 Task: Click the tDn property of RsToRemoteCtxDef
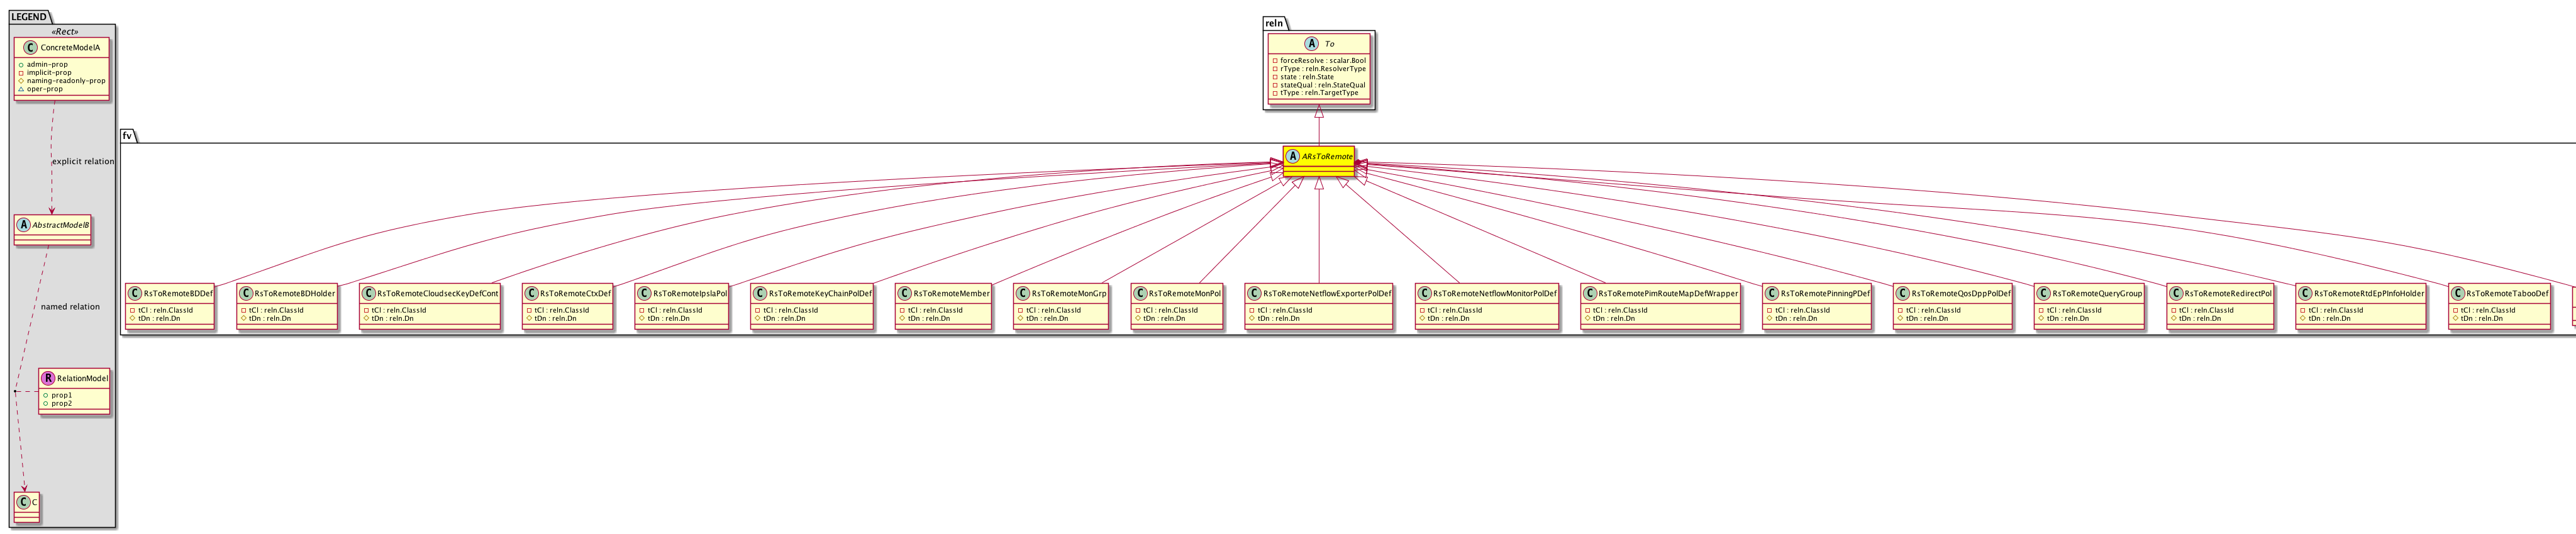[554, 318]
